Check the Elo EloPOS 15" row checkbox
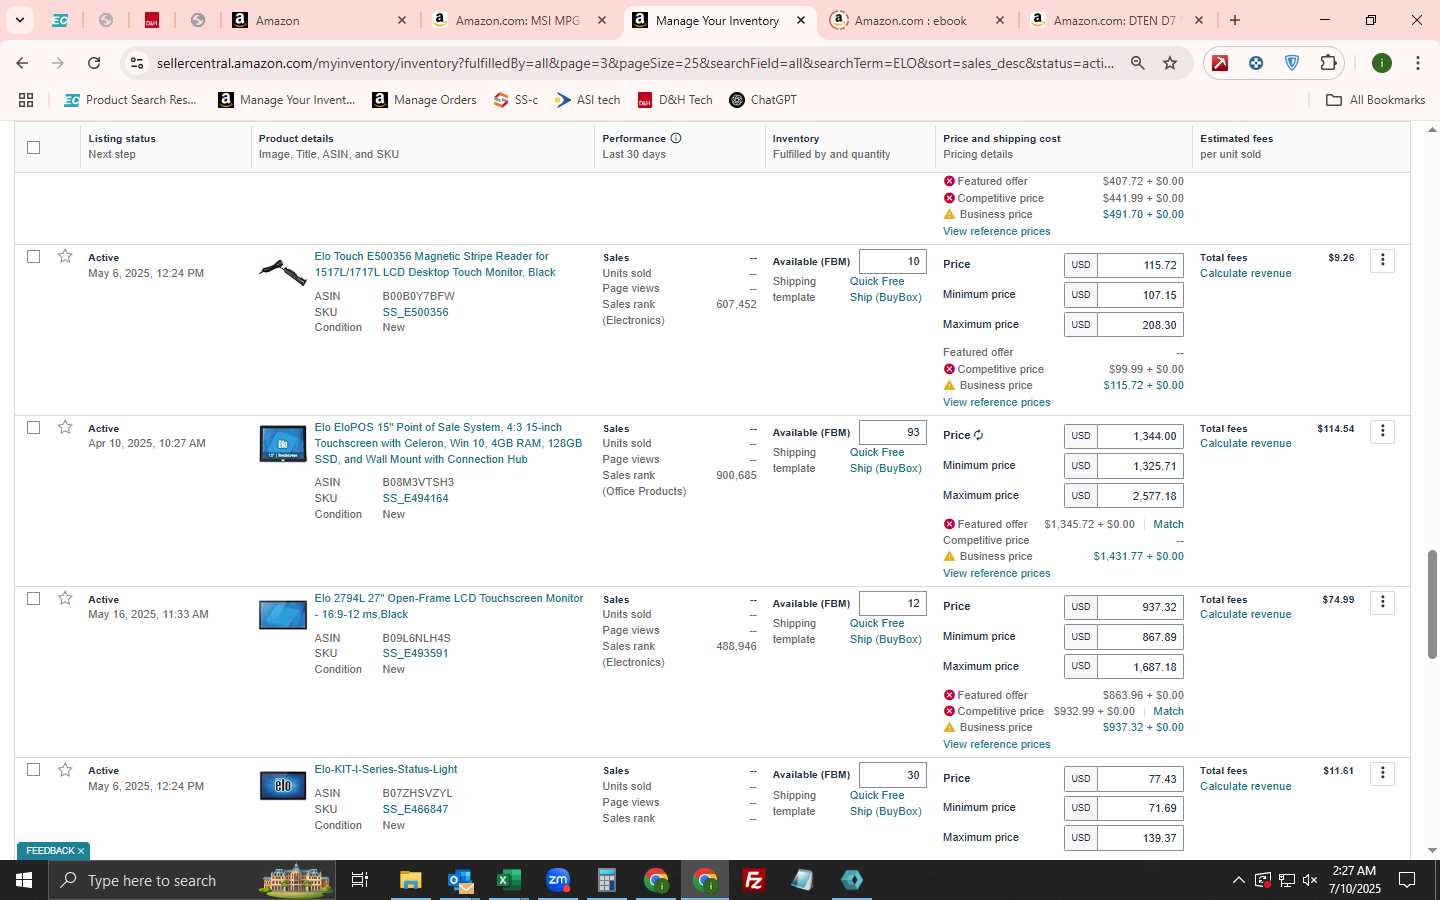The image size is (1440, 900). coord(33,428)
